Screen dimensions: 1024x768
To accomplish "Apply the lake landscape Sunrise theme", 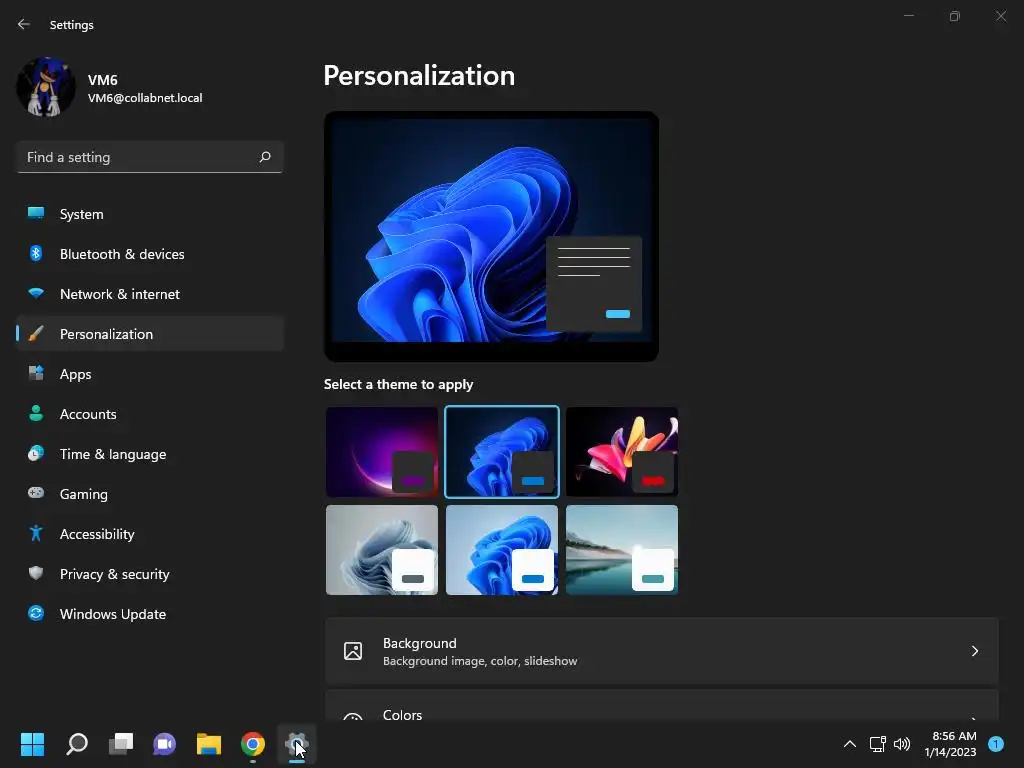I will pyautogui.click(x=622, y=550).
